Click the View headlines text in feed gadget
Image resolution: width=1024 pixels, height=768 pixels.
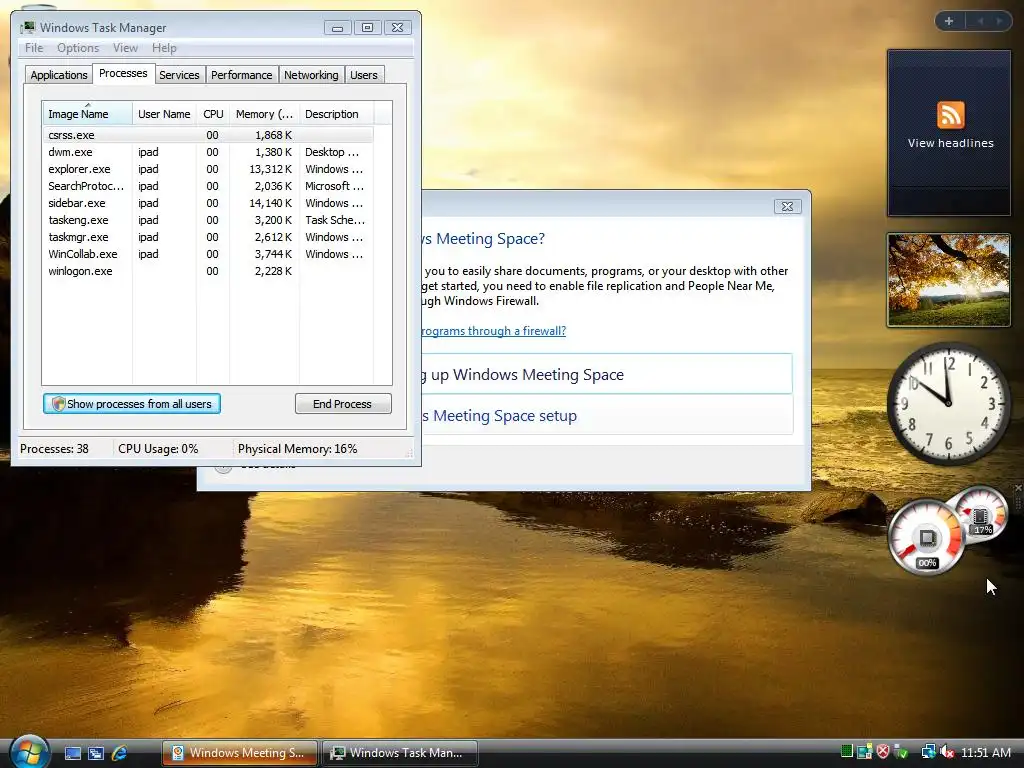point(951,143)
